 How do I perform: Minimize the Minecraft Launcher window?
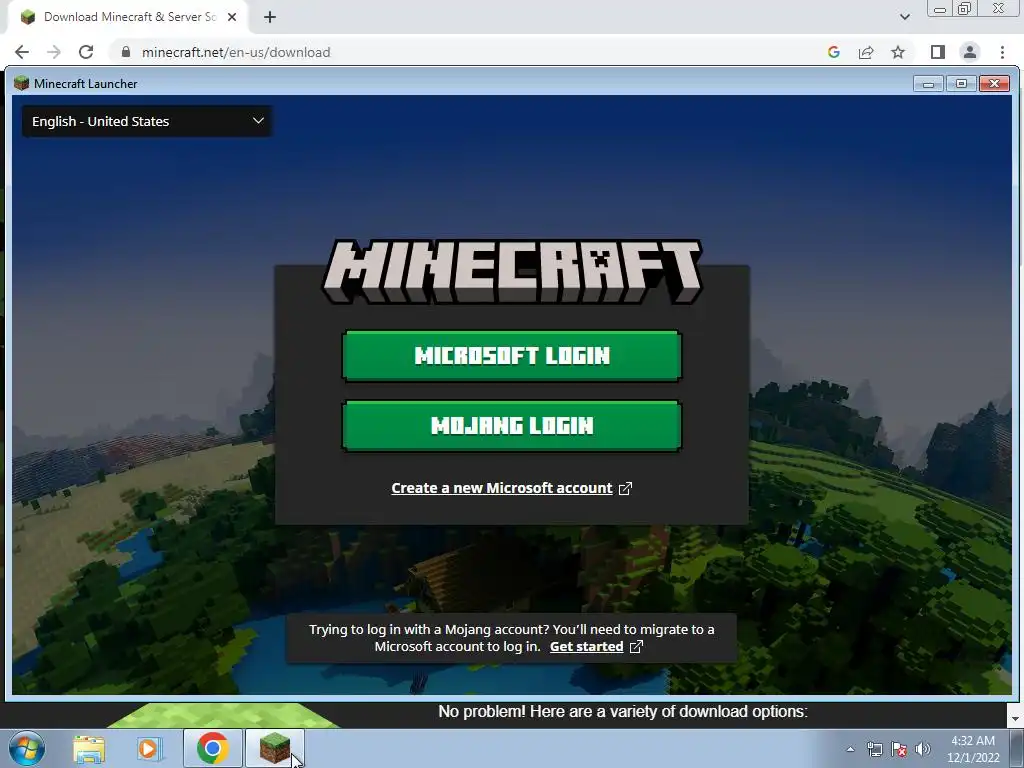click(928, 84)
